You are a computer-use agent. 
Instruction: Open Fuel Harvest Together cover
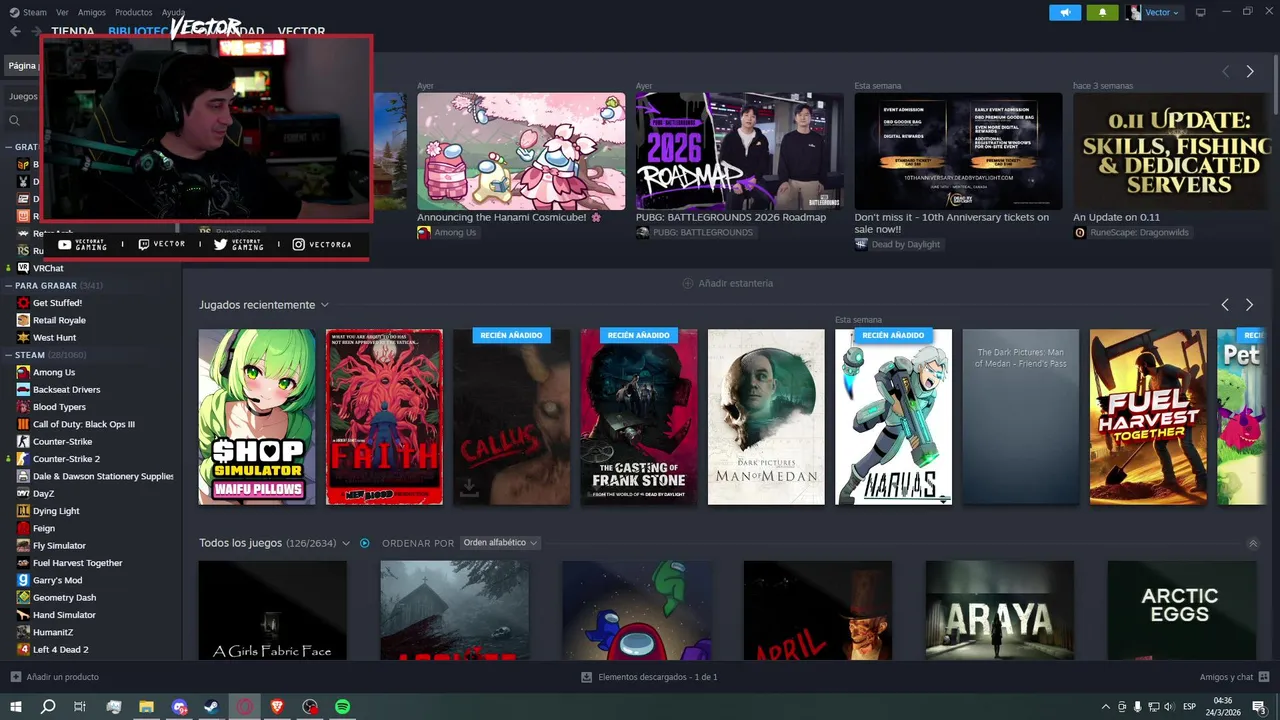(1148, 417)
